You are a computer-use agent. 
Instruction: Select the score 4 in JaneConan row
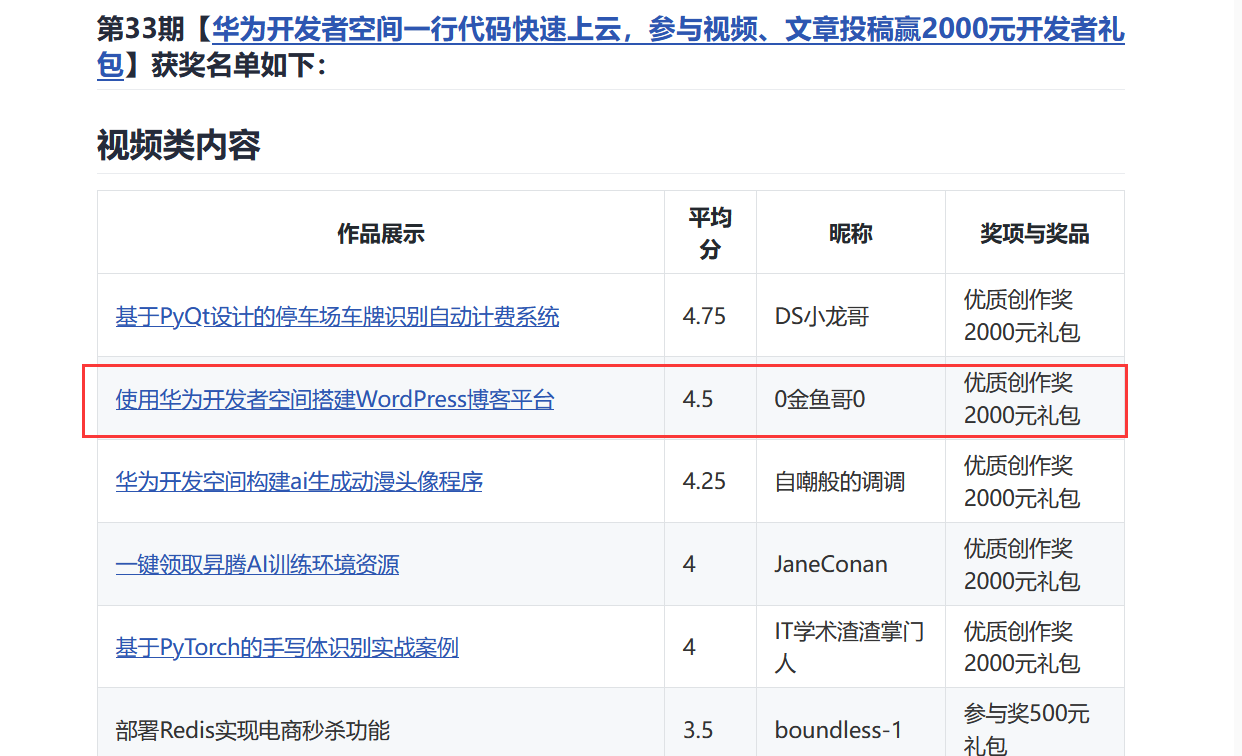pos(689,564)
